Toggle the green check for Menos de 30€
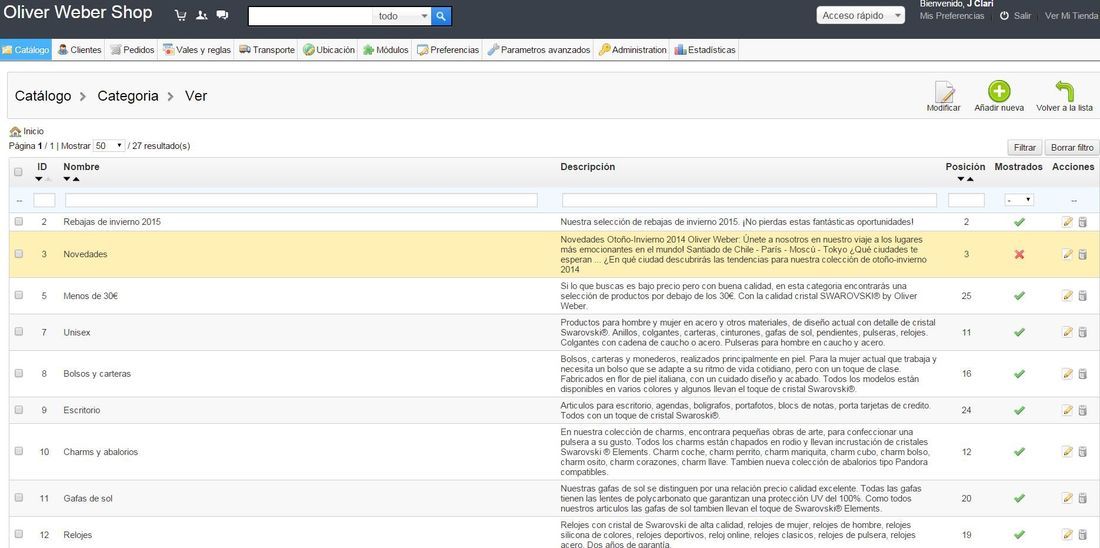The height and width of the screenshot is (548, 1100). 1019,296
